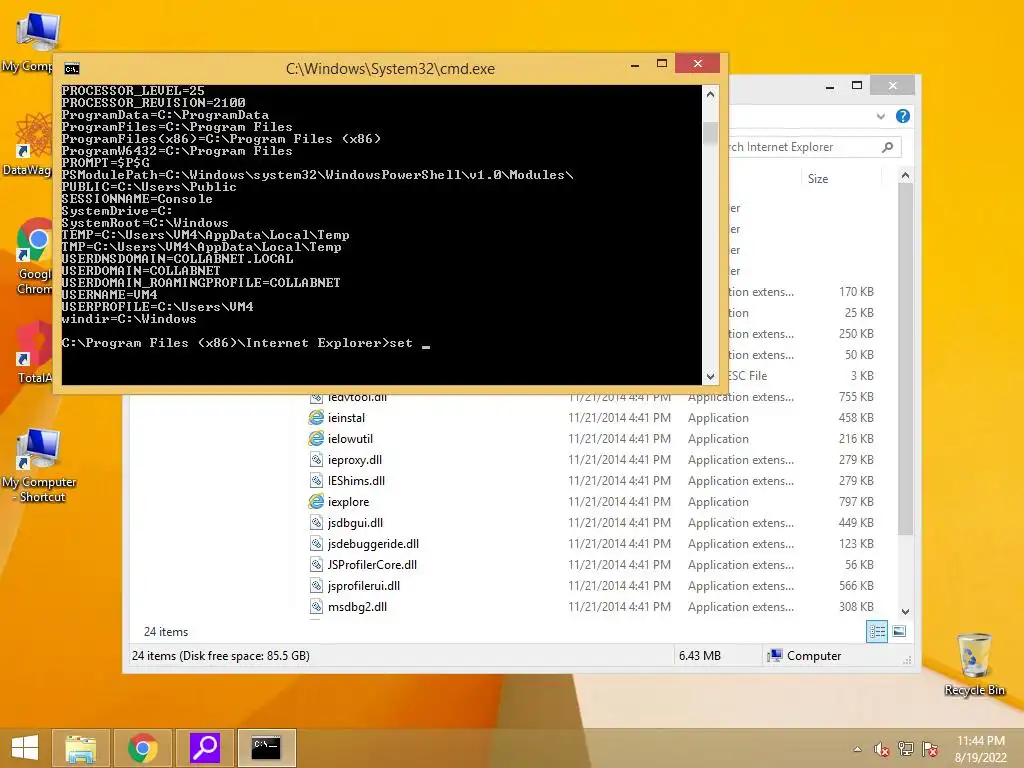The width and height of the screenshot is (1024, 768).
Task: Select the msdbg2.dll file icon
Action: point(316,607)
